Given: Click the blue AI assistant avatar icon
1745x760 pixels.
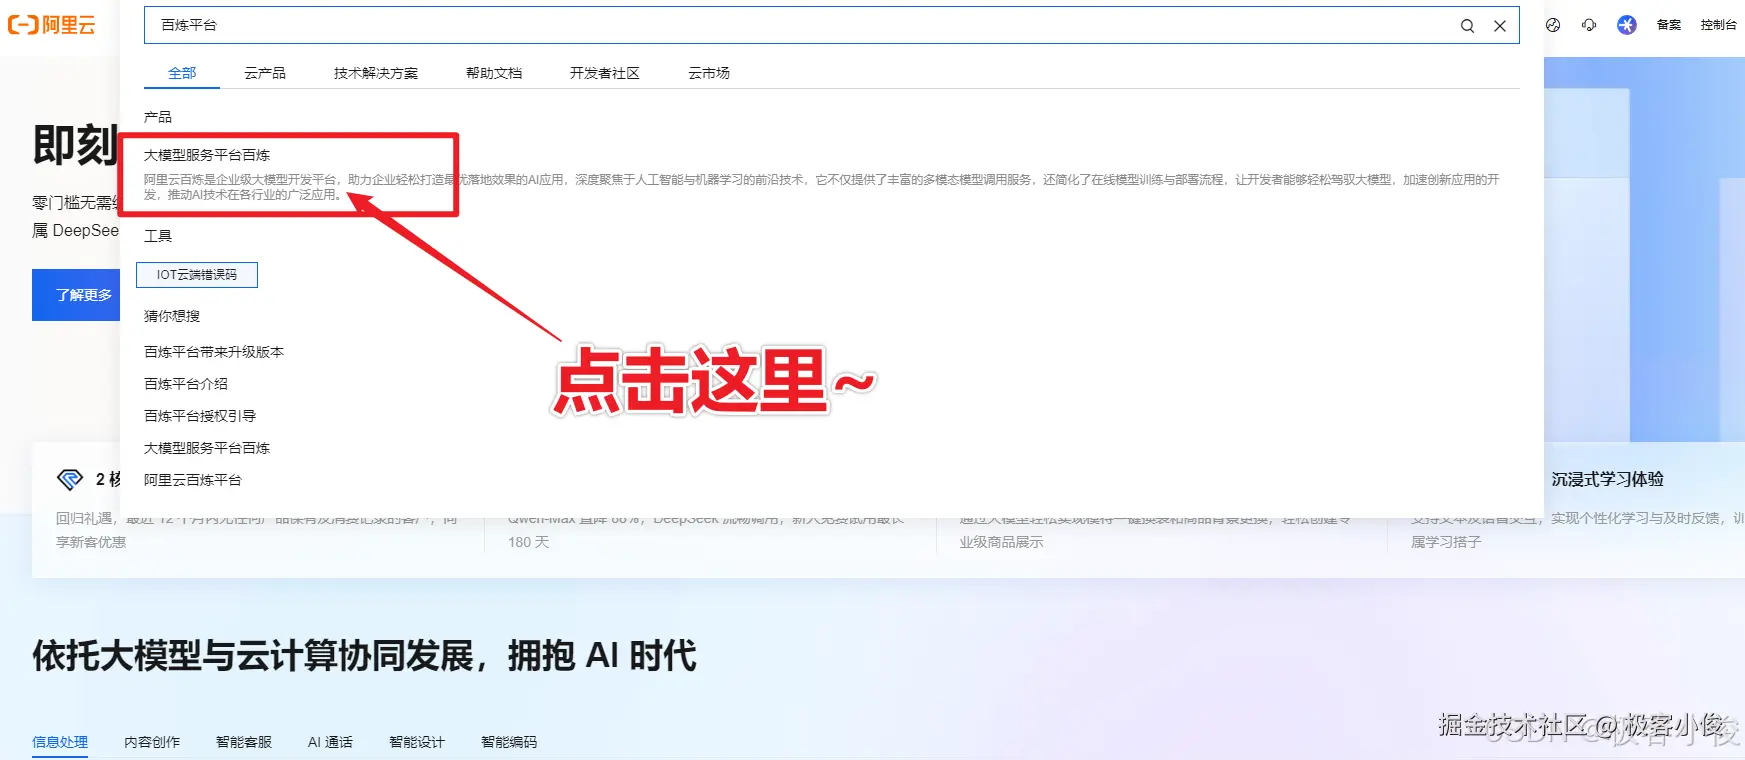Looking at the screenshot, I should (x=1627, y=25).
